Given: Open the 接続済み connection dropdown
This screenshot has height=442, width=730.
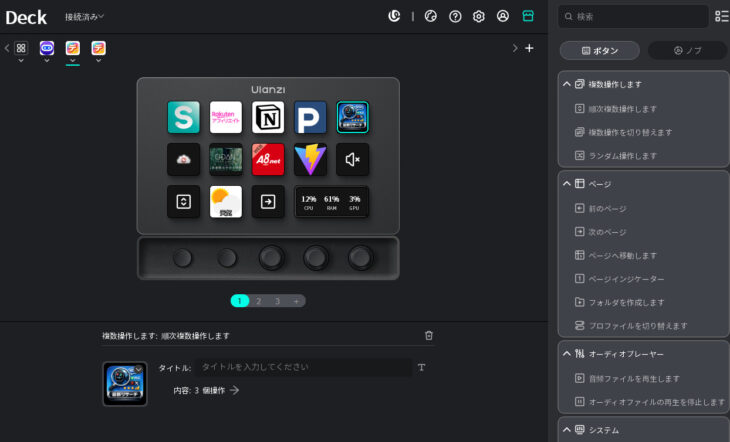Looking at the screenshot, I should point(84,17).
